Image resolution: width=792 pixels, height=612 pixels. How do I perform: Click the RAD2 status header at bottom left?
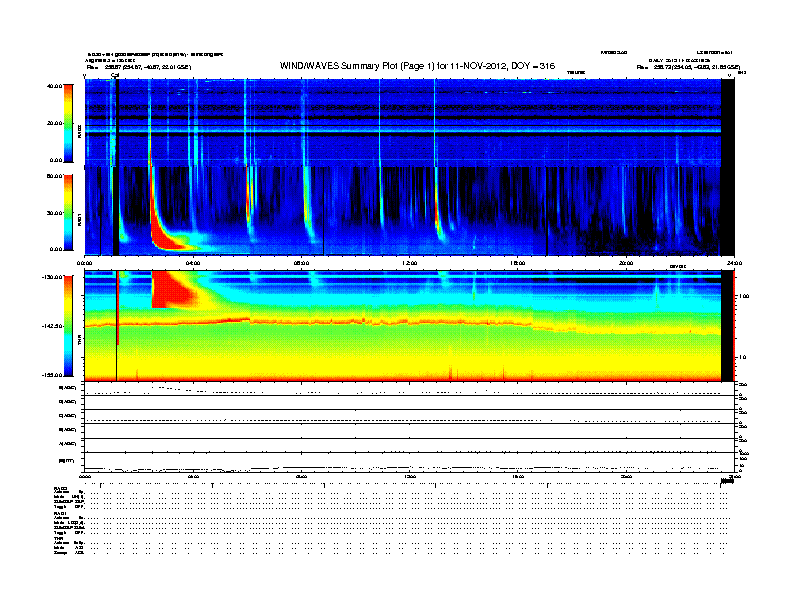(x=61, y=489)
